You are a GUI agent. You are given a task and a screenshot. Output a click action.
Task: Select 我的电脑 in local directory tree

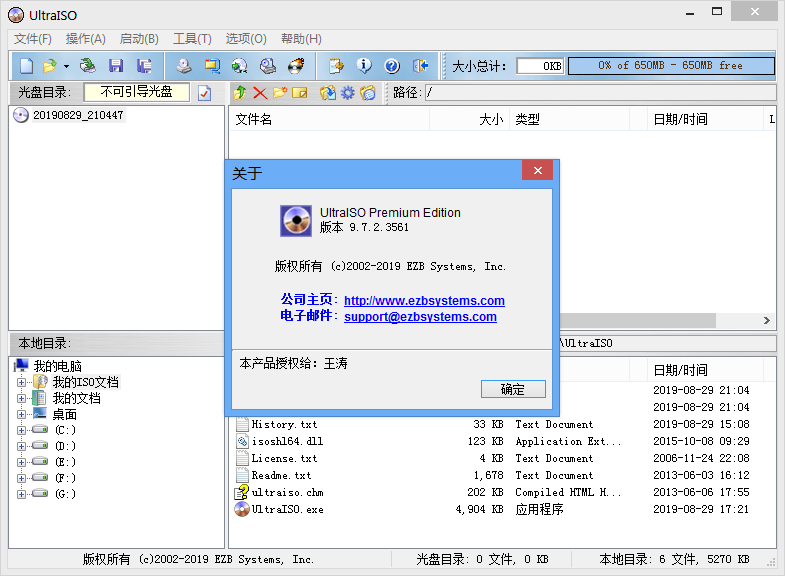(57, 366)
